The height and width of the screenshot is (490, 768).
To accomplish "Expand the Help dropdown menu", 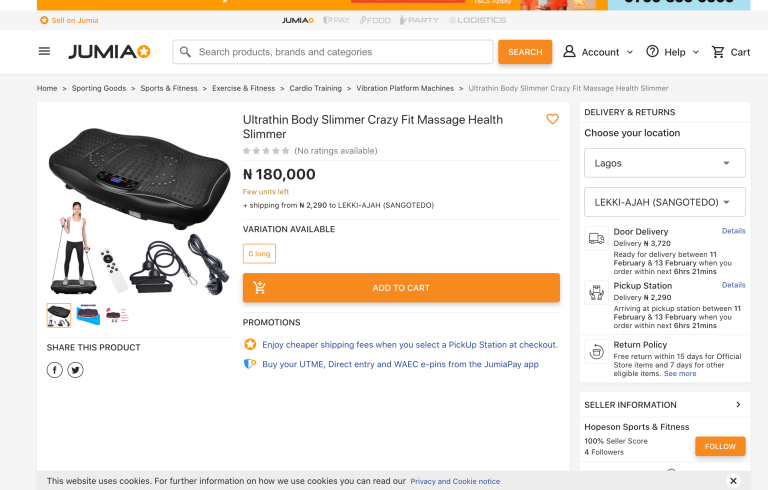I will coord(673,52).
